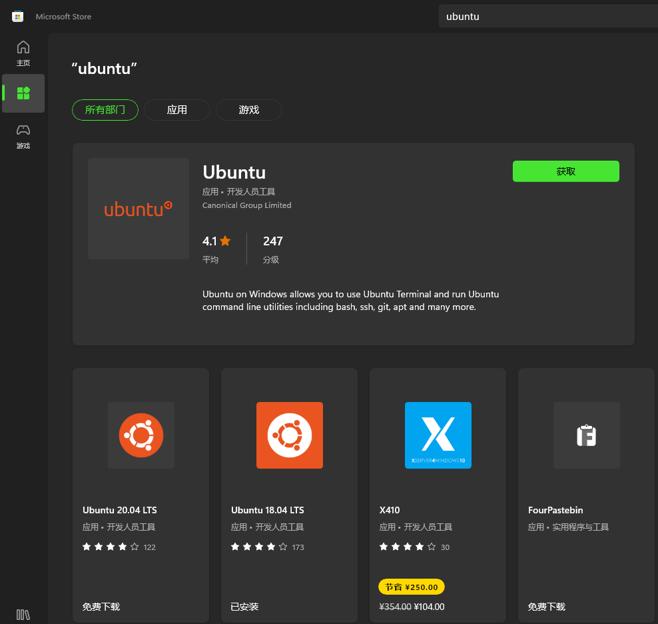Select the 所有部门 filter tab
This screenshot has height=624, width=658.
tap(105, 110)
